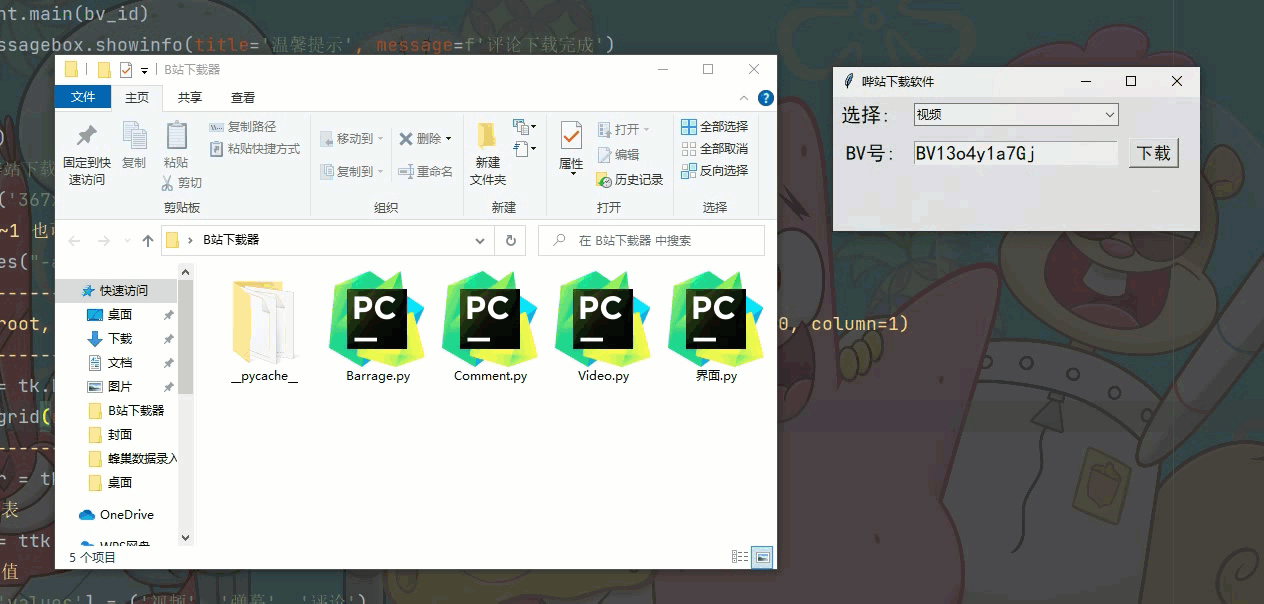This screenshot has height=604, width=1264.
Task: Open the recent locations dropdown arrow
Action: coord(126,241)
